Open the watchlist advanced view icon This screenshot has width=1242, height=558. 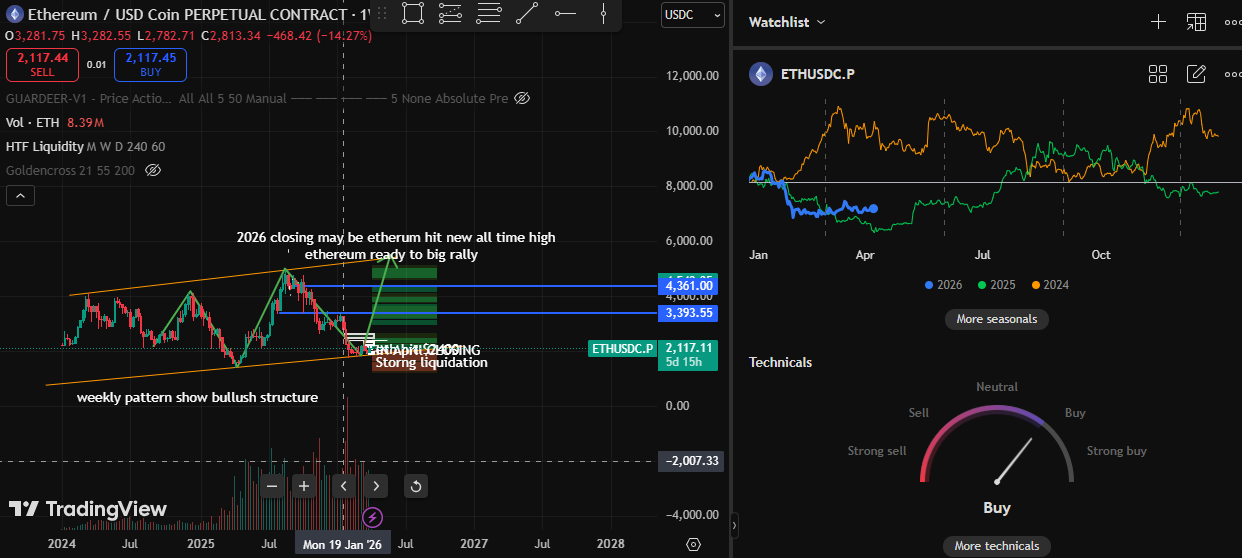click(x=1196, y=22)
